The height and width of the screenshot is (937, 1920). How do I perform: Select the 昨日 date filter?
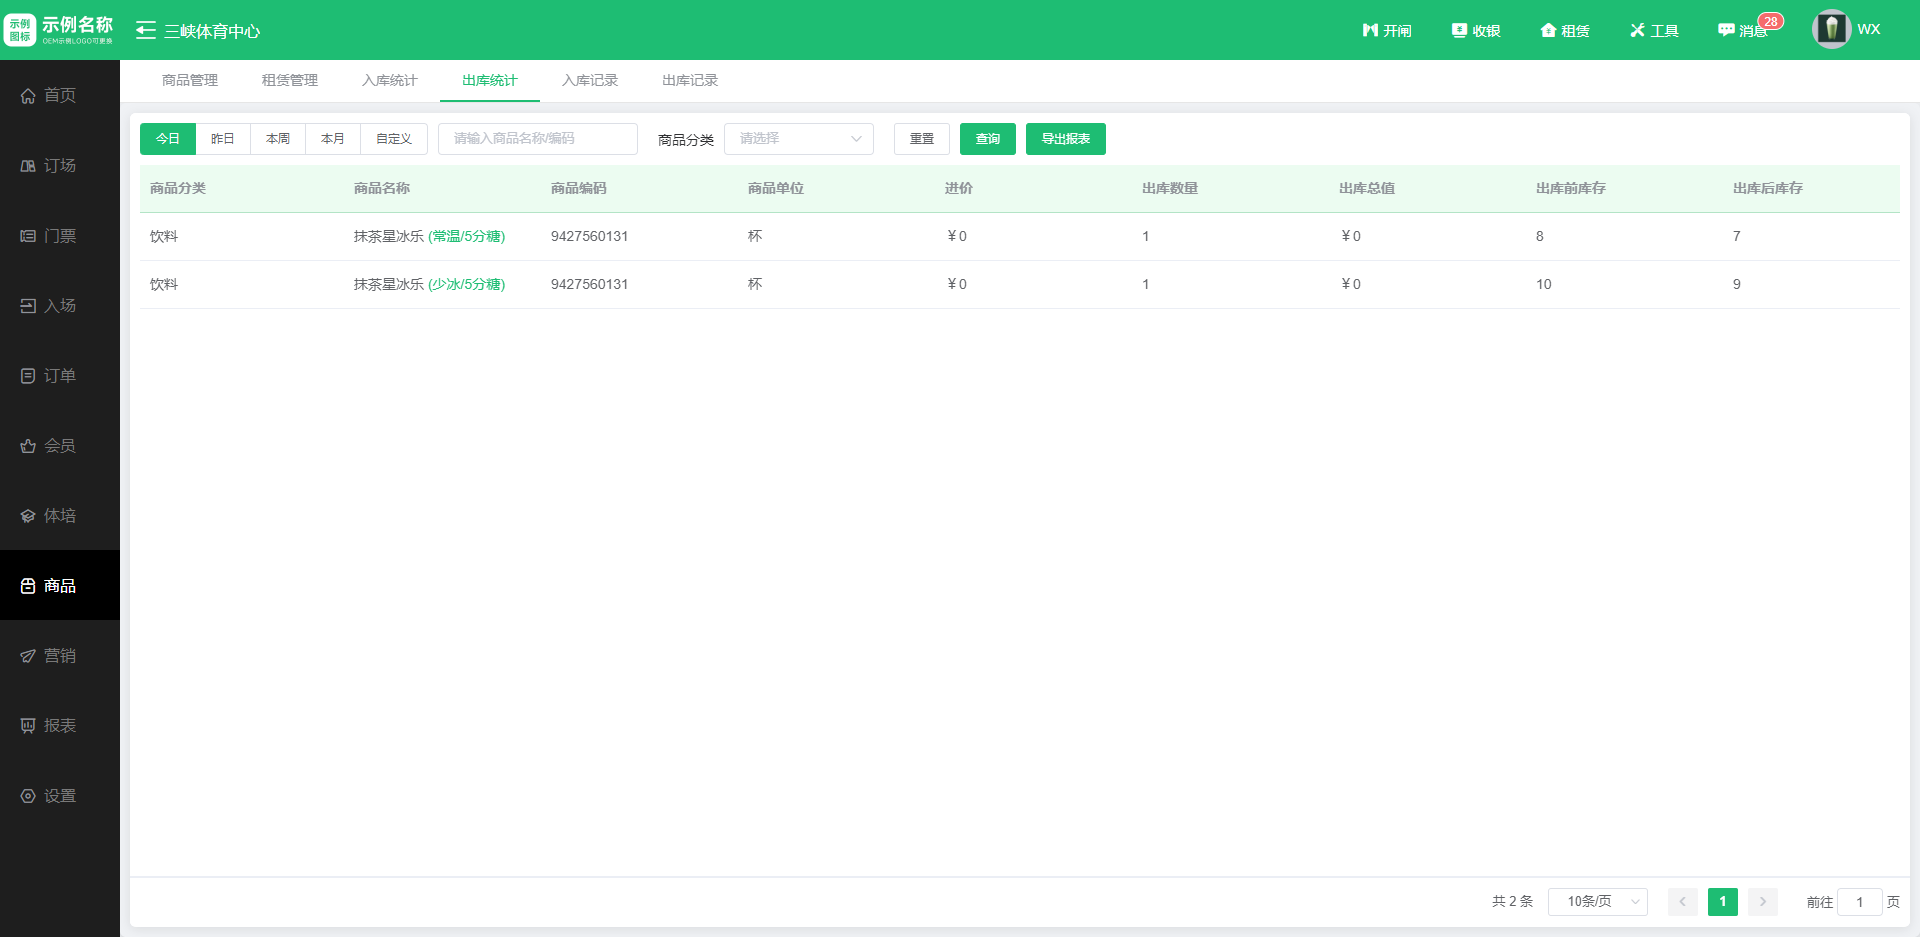click(223, 139)
